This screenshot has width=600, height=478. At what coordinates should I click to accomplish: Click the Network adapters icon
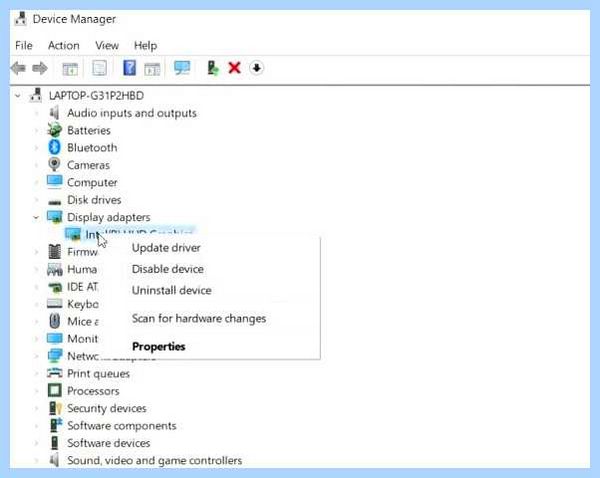(55, 356)
